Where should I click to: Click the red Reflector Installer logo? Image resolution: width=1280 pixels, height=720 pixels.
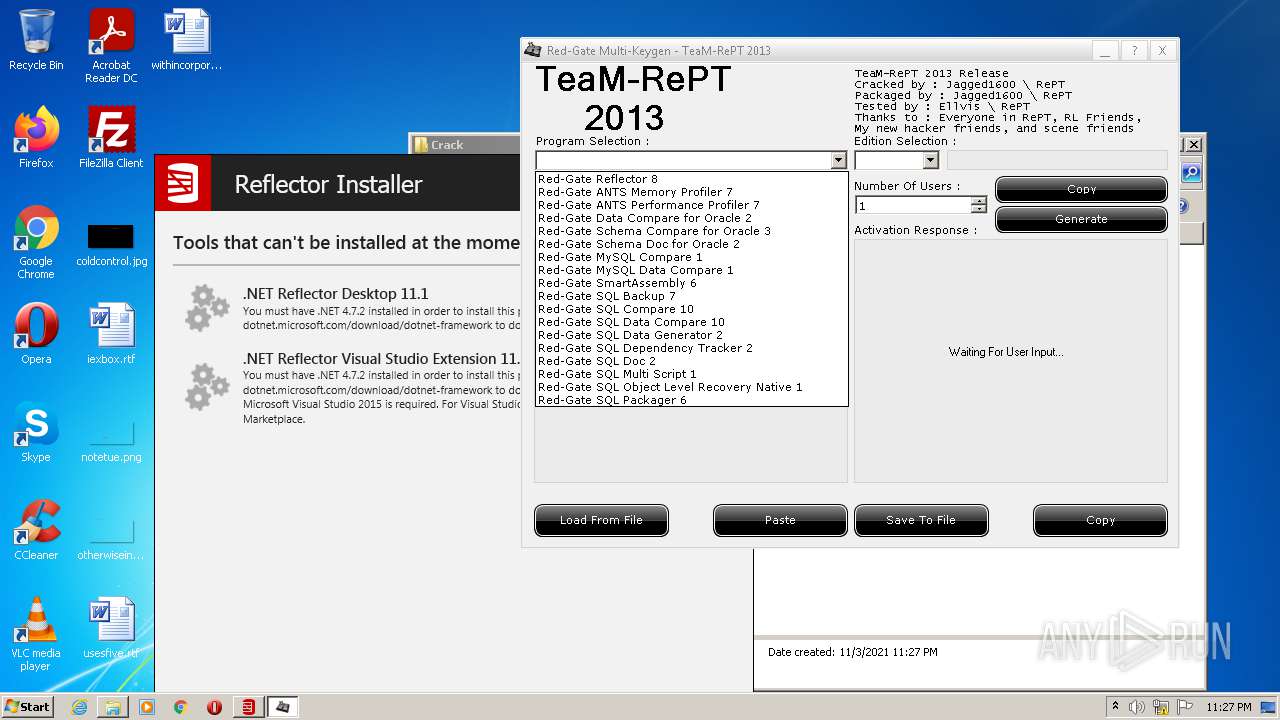click(x=183, y=183)
